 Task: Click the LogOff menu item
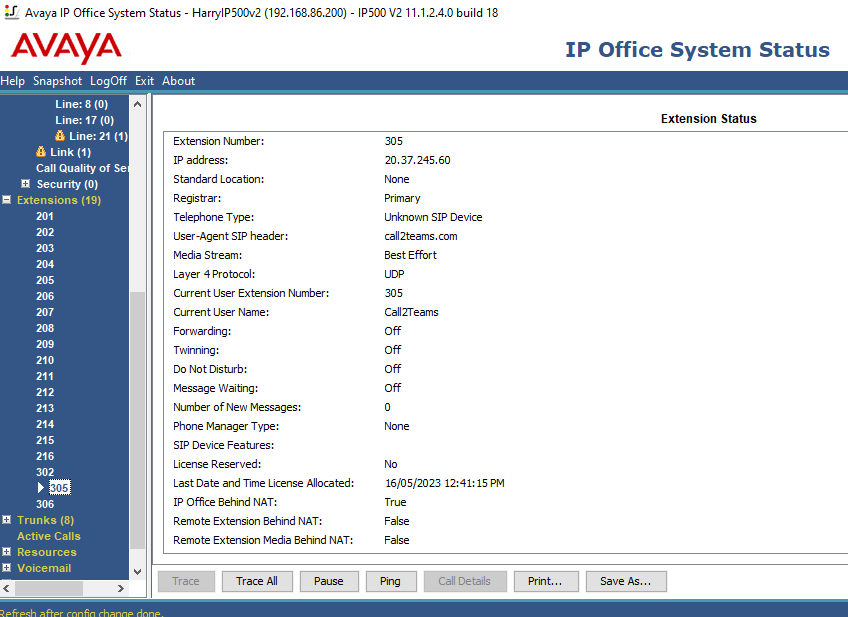pyautogui.click(x=108, y=81)
